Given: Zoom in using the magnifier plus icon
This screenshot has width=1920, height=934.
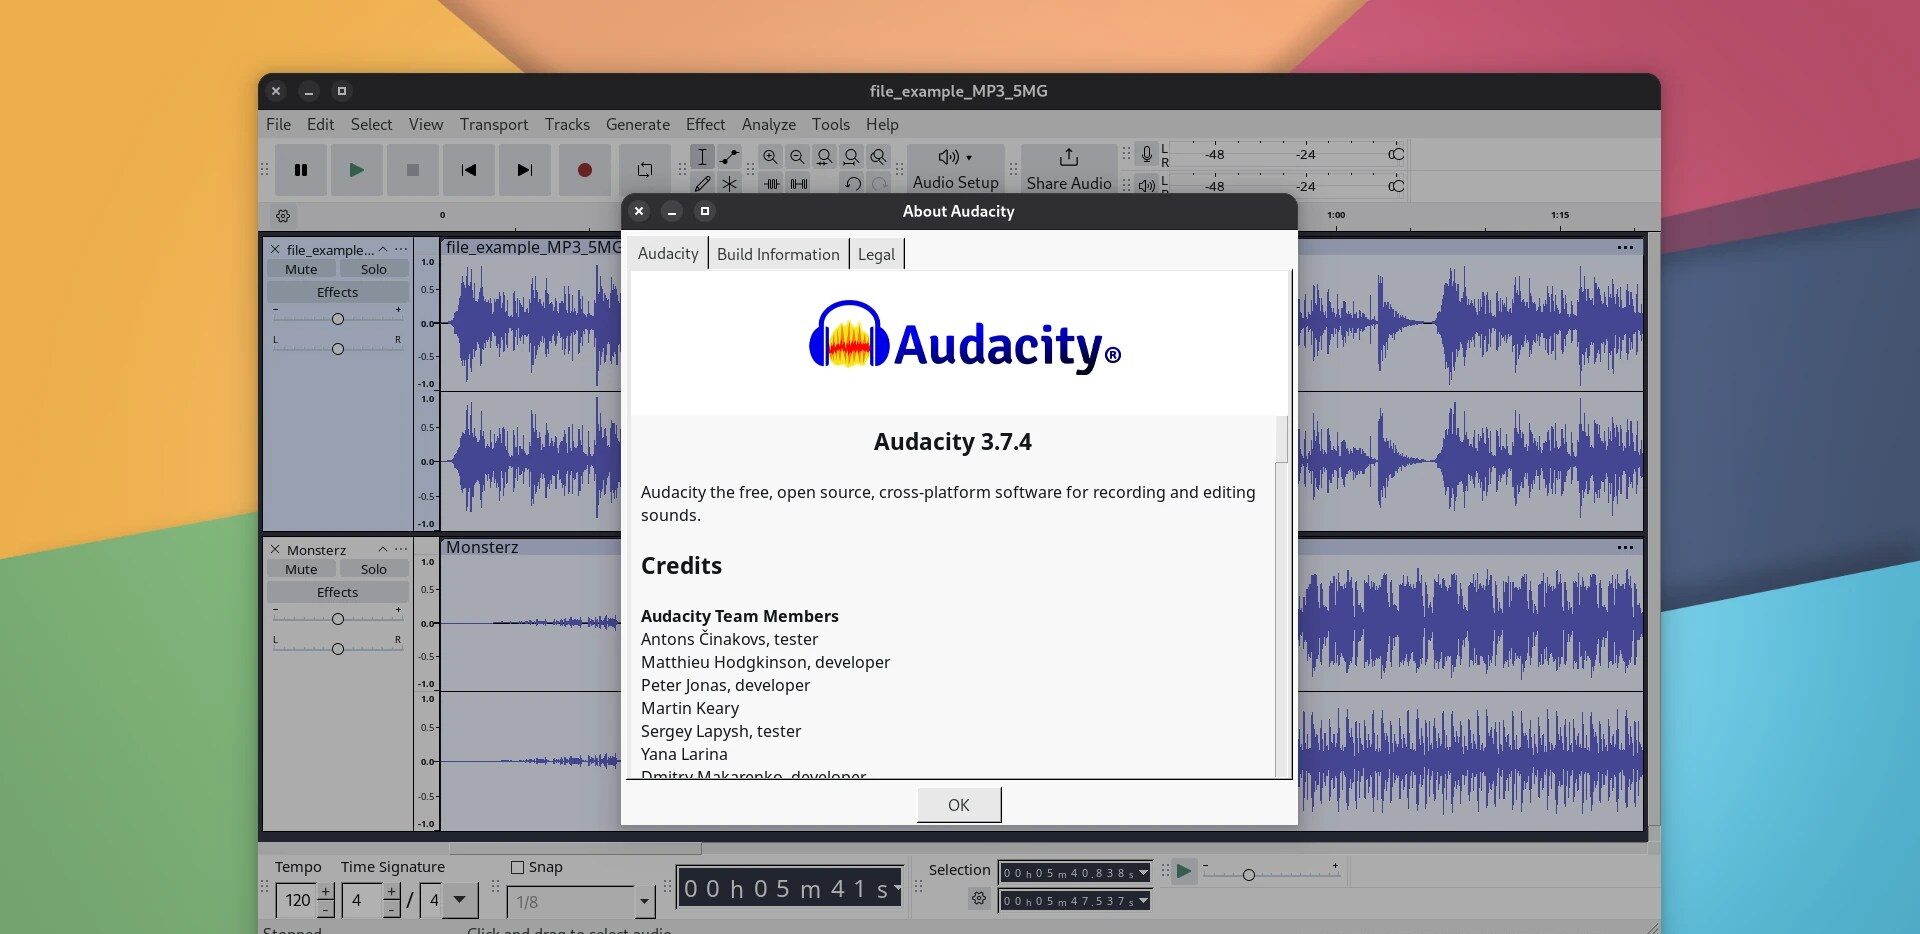Looking at the screenshot, I should [770, 157].
